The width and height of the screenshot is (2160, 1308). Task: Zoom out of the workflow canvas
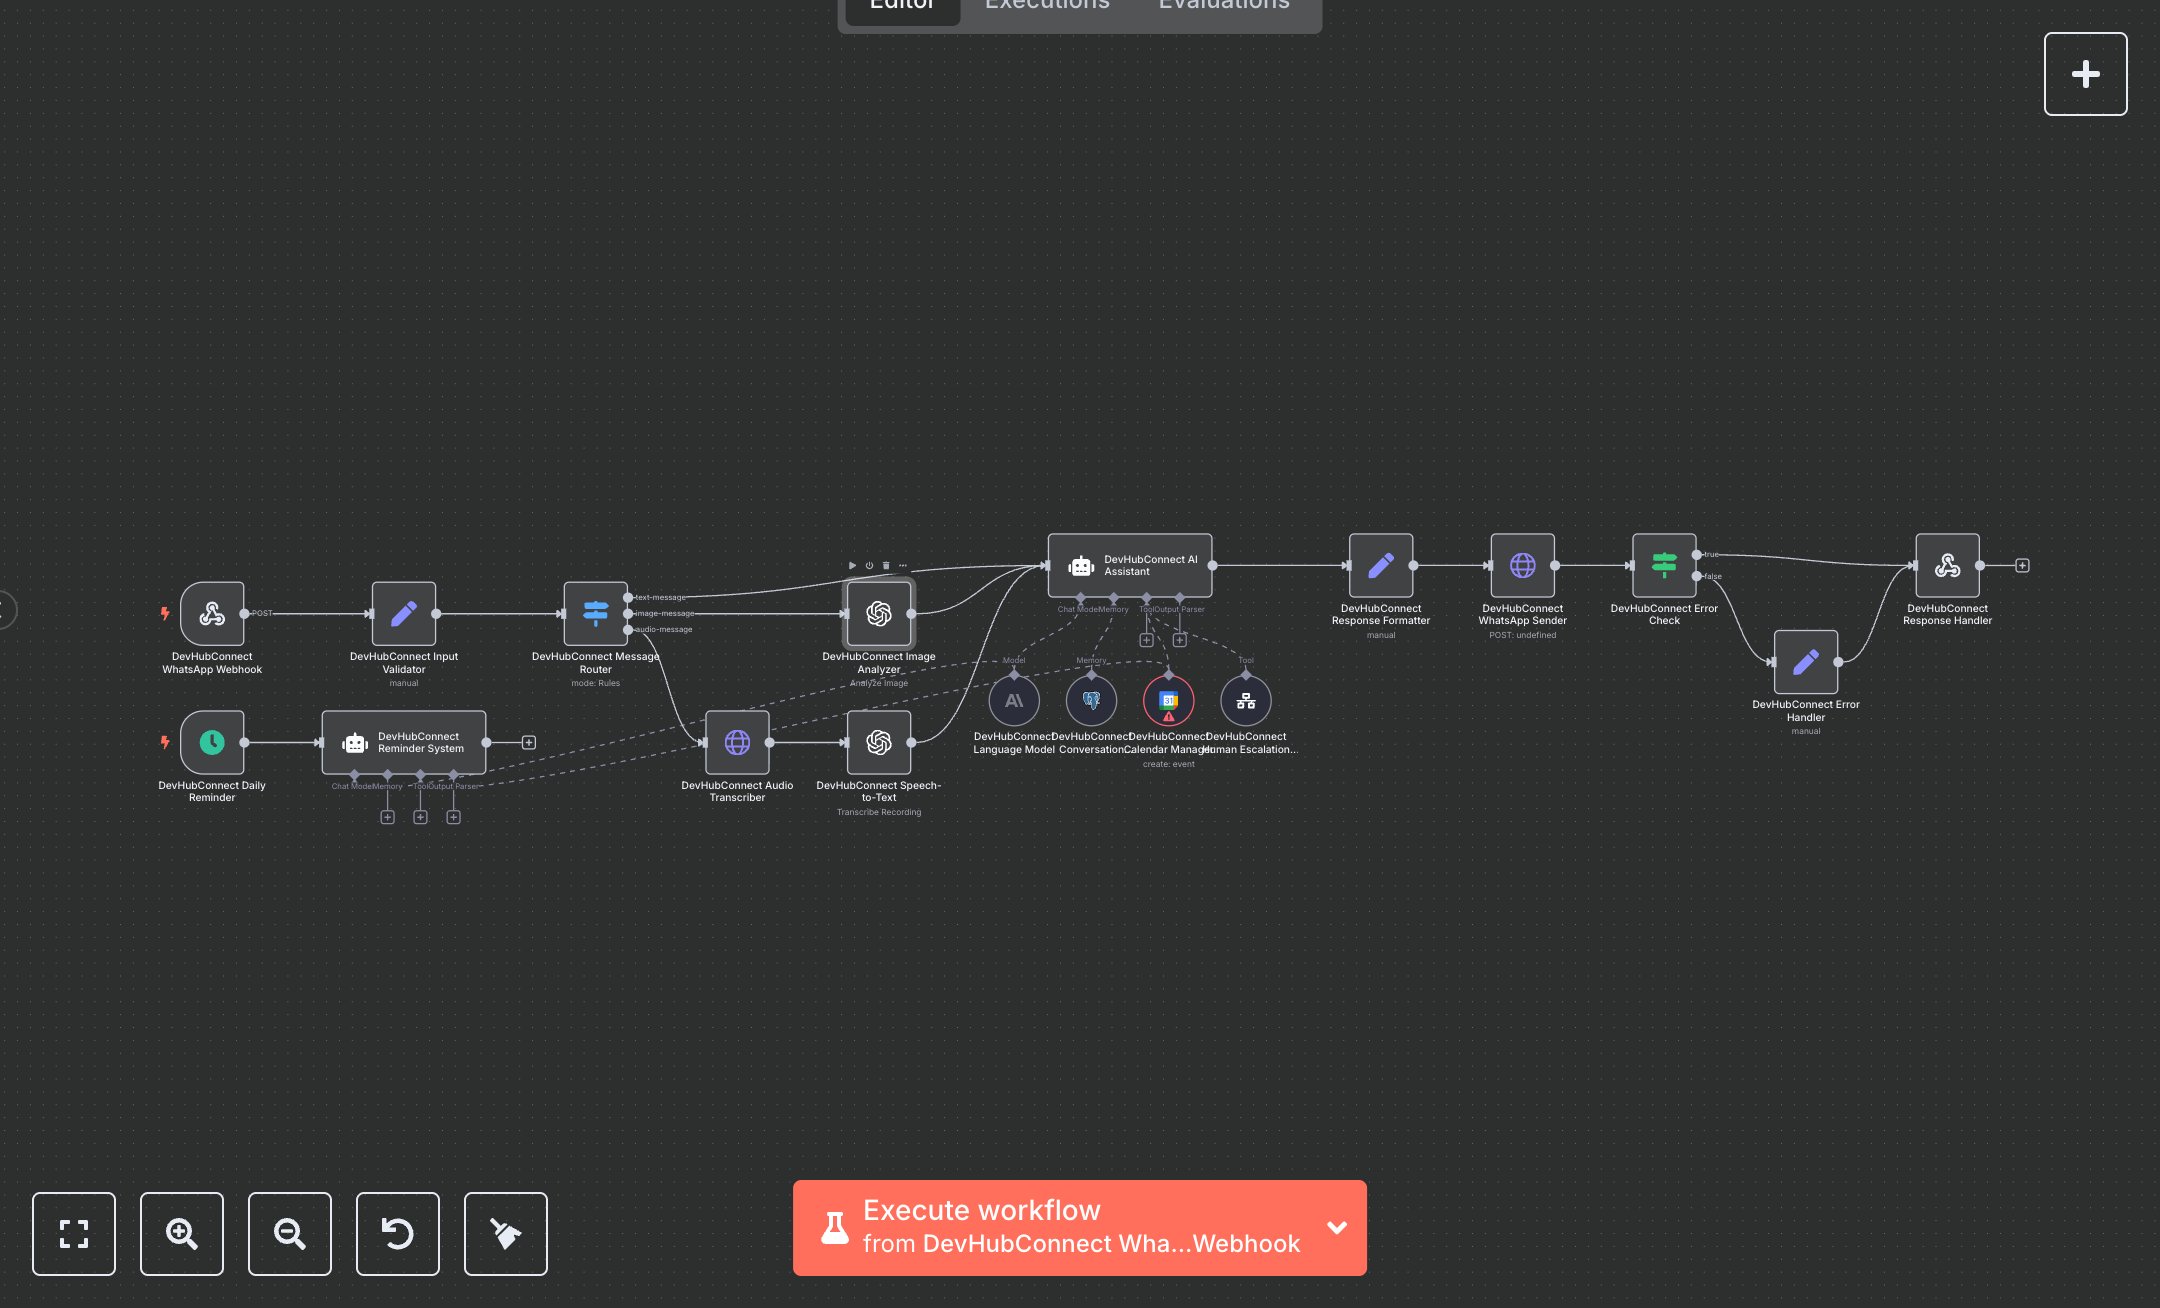coord(289,1233)
